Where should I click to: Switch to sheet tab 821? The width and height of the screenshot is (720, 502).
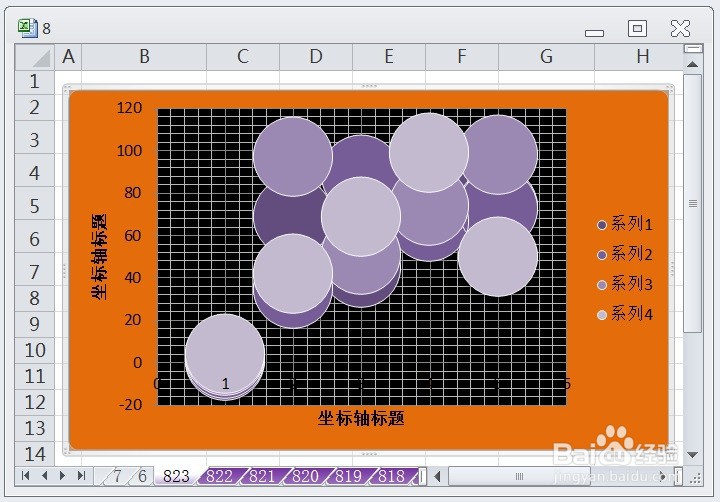tap(262, 476)
